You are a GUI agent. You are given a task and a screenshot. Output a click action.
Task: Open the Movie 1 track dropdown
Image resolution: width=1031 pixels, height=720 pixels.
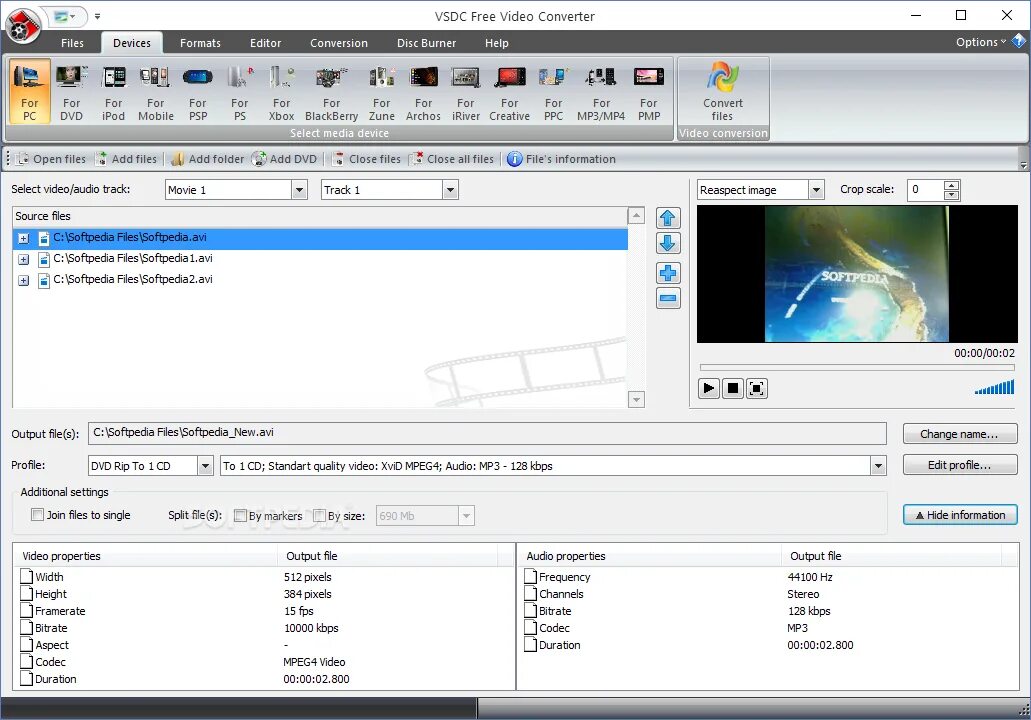coord(298,189)
